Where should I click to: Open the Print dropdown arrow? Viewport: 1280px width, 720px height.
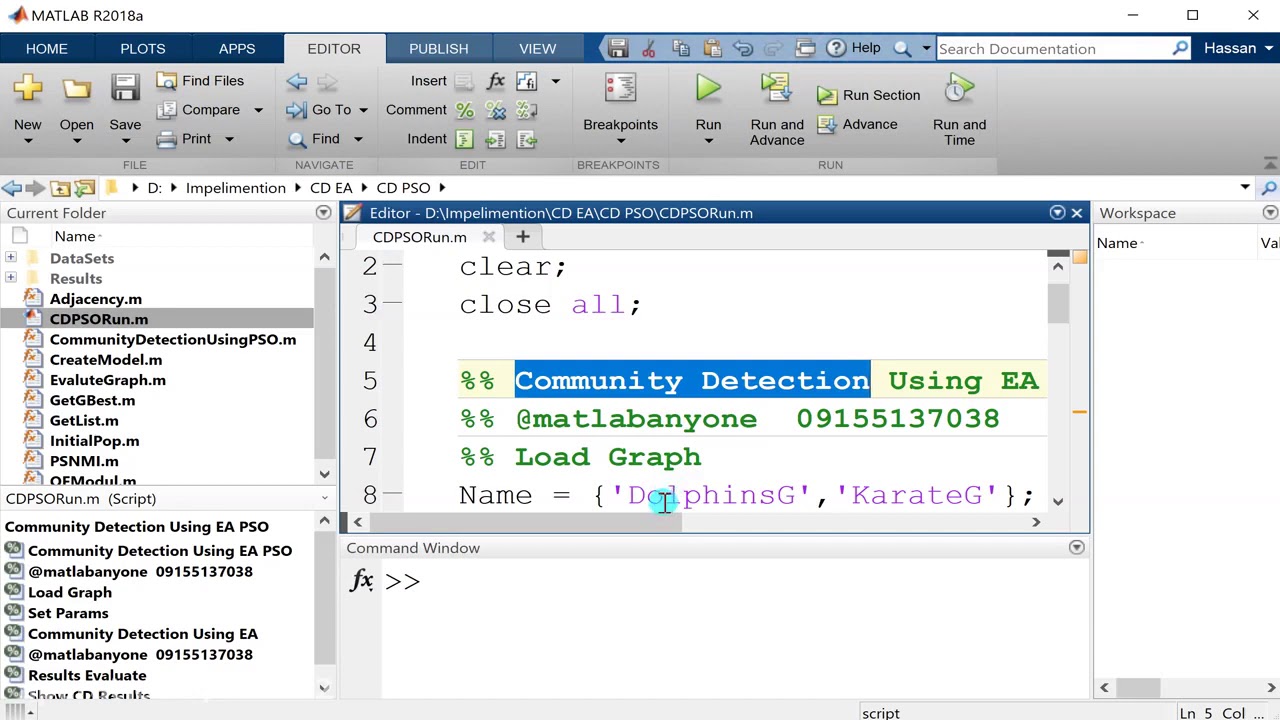[x=229, y=139]
